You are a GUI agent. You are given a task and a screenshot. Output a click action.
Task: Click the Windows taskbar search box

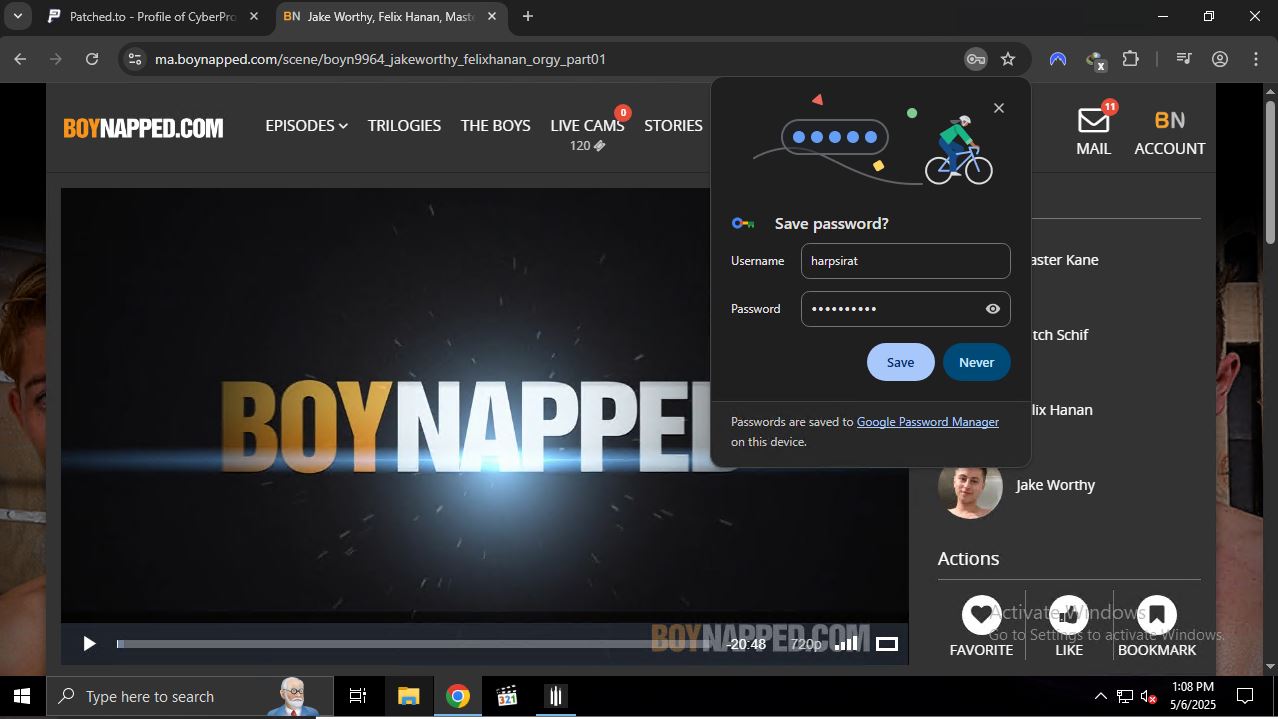coord(190,696)
